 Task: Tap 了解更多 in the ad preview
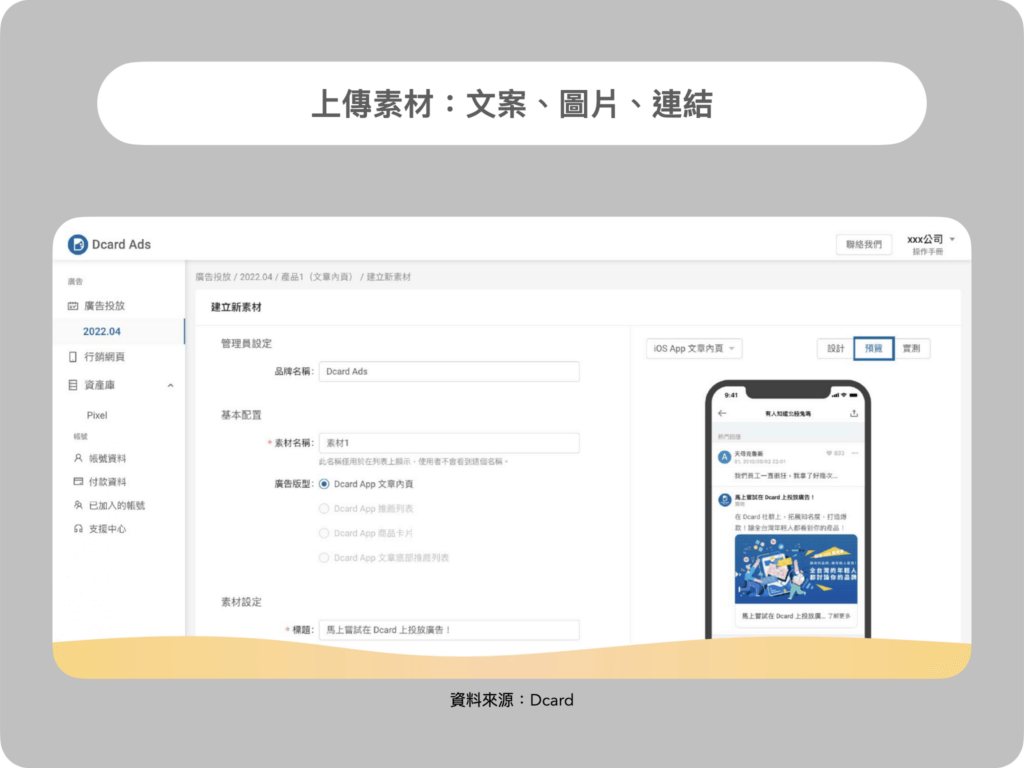pyautogui.click(x=839, y=616)
